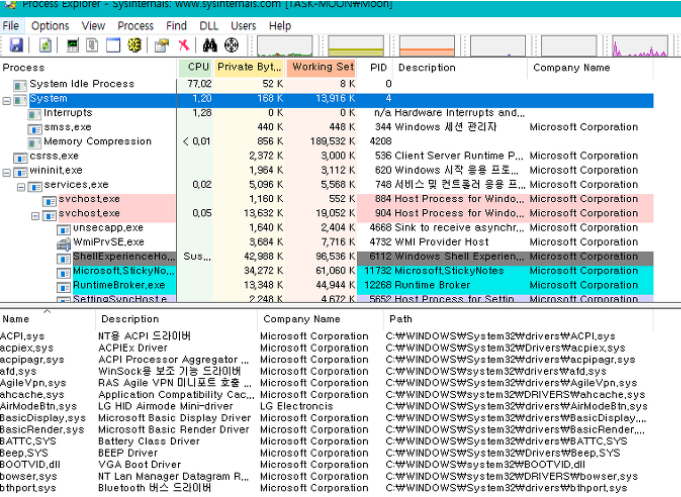The height and width of the screenshot is (497, 681).
Task: Select the WmiPrvSE.exe process row
Action: [x=327, y=243]
